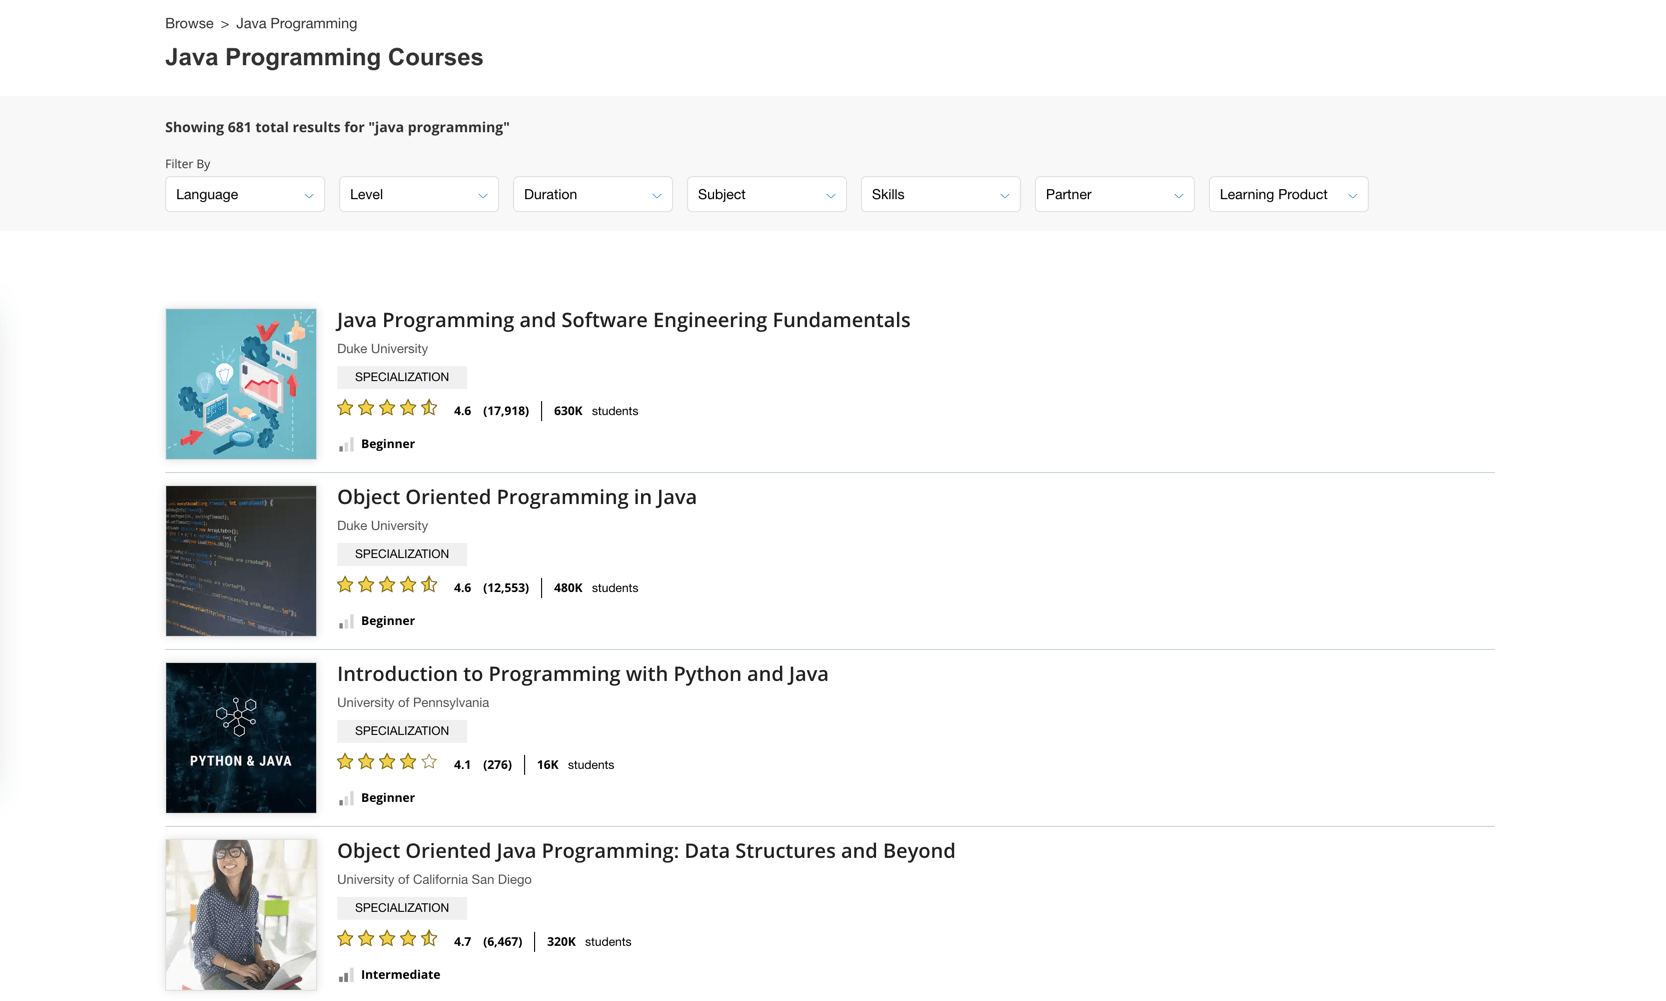Screen dimensions: 1666x1001
Task: Expand the Partner filter options
Action: click(1114, 194)
